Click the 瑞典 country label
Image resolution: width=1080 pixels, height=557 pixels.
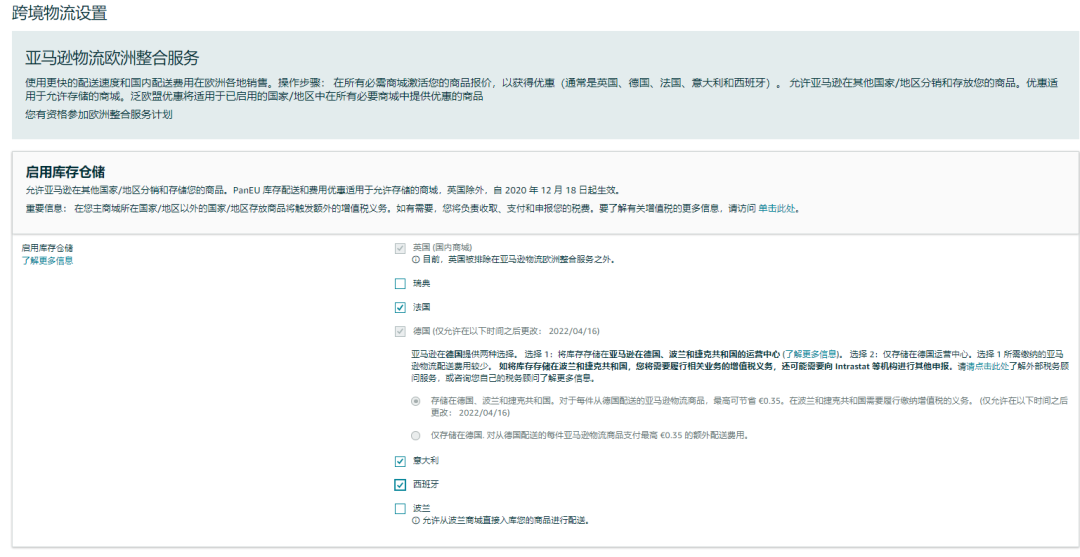(422, 284)
